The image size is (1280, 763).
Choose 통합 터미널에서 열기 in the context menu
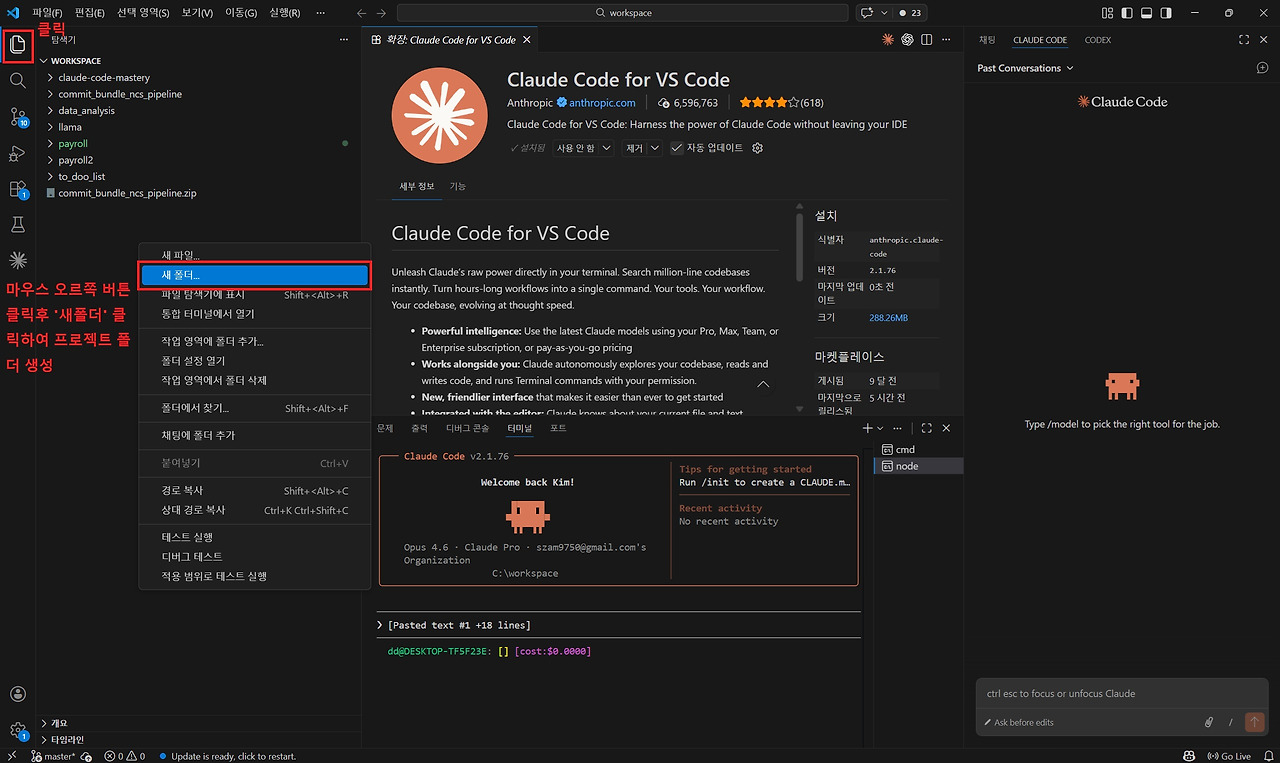tap(254, 314)
